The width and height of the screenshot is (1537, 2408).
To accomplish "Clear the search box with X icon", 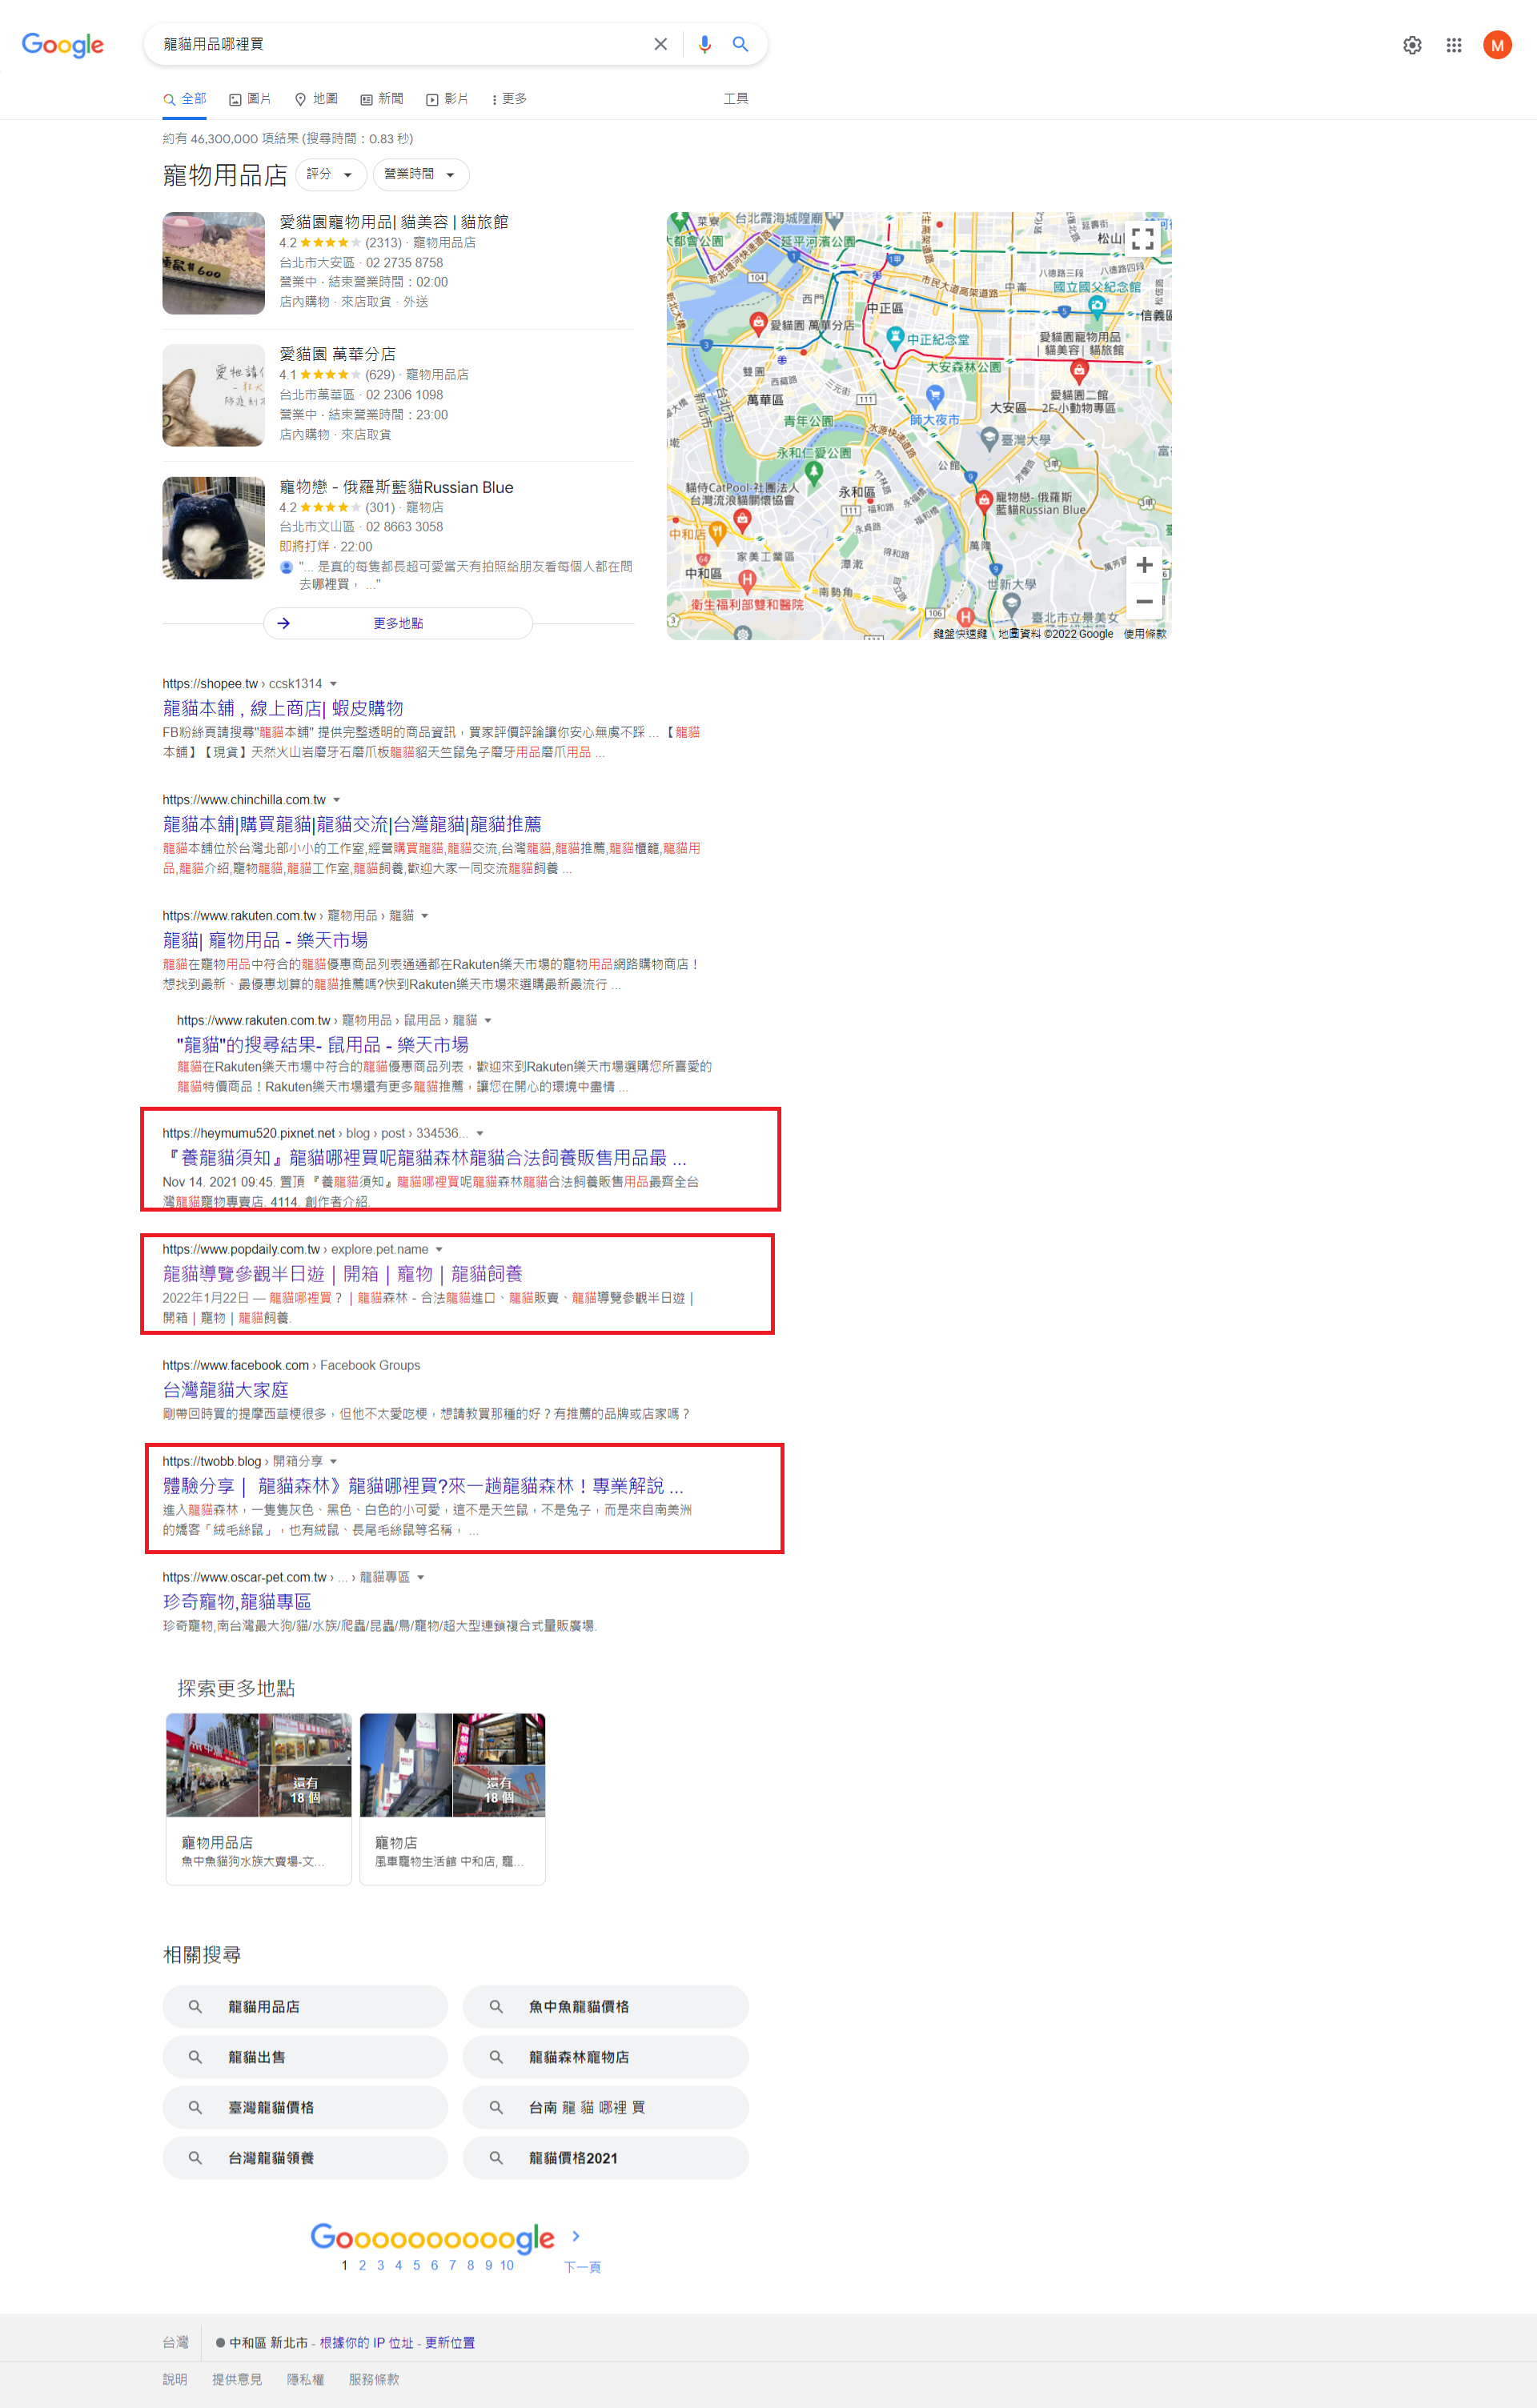I will tap(660, 44).
